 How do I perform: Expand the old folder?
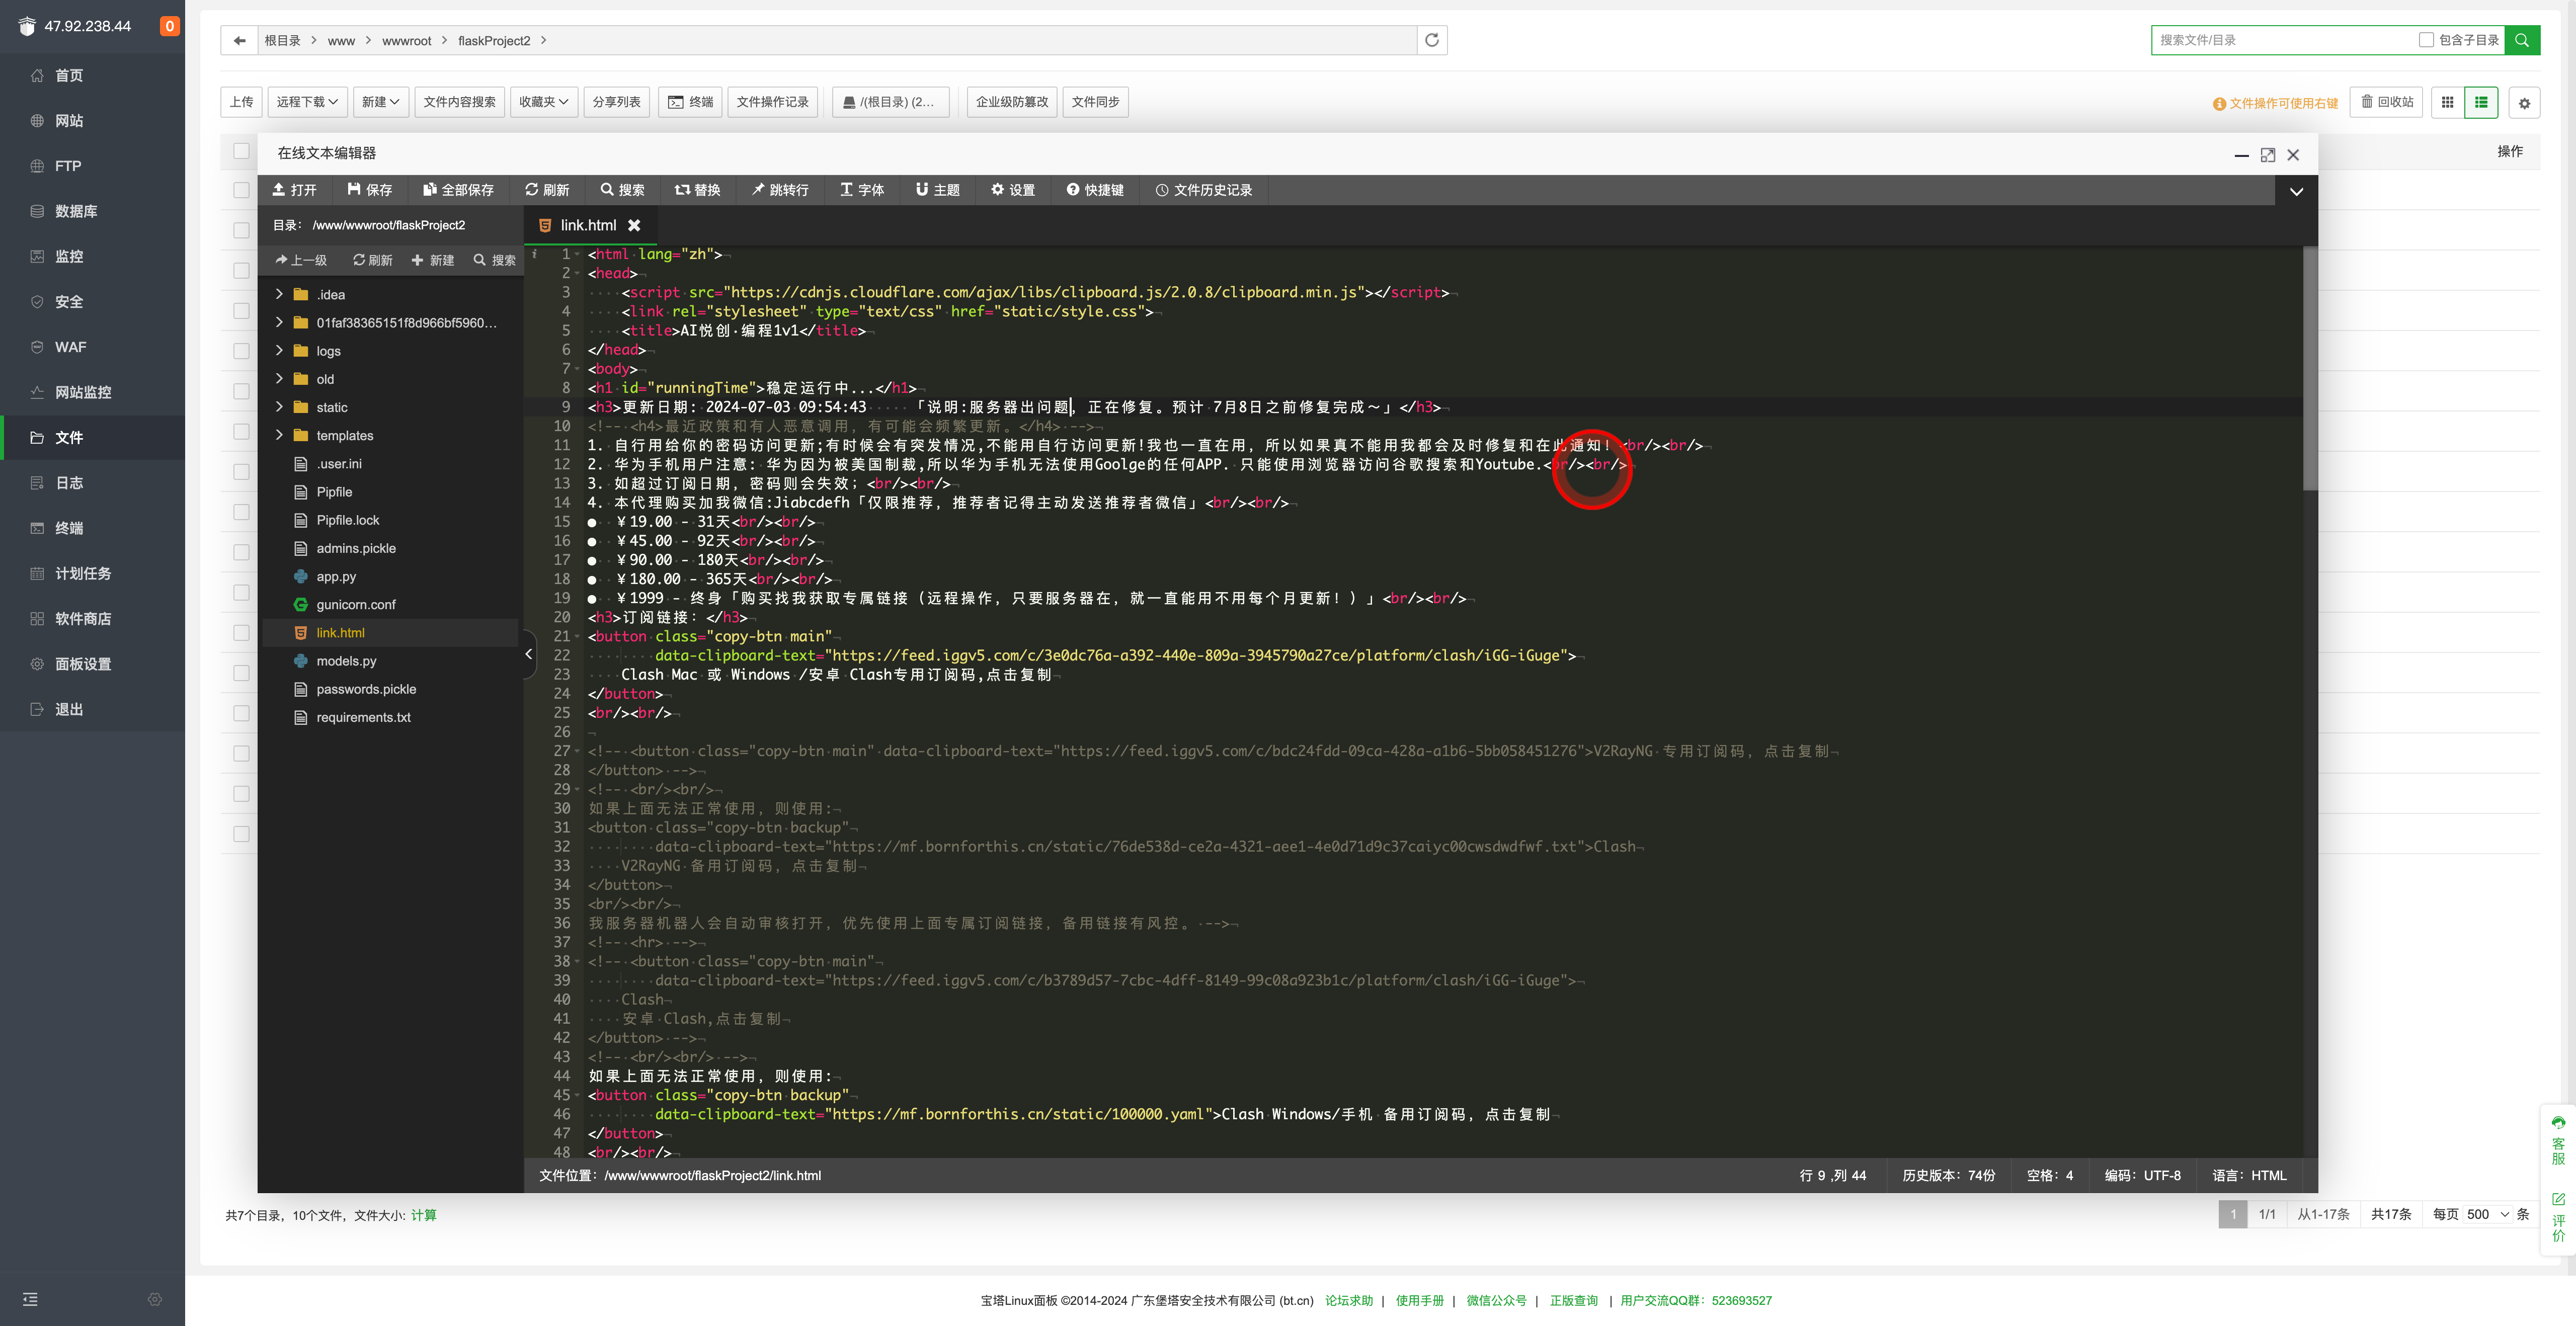(x=279, y=379)
